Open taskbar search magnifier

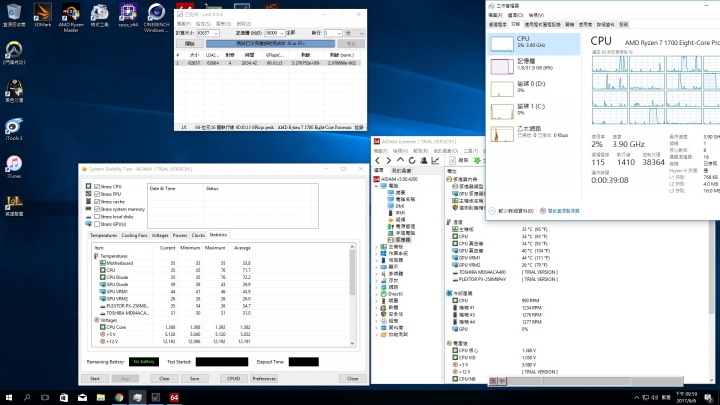[x=27, y=397]
